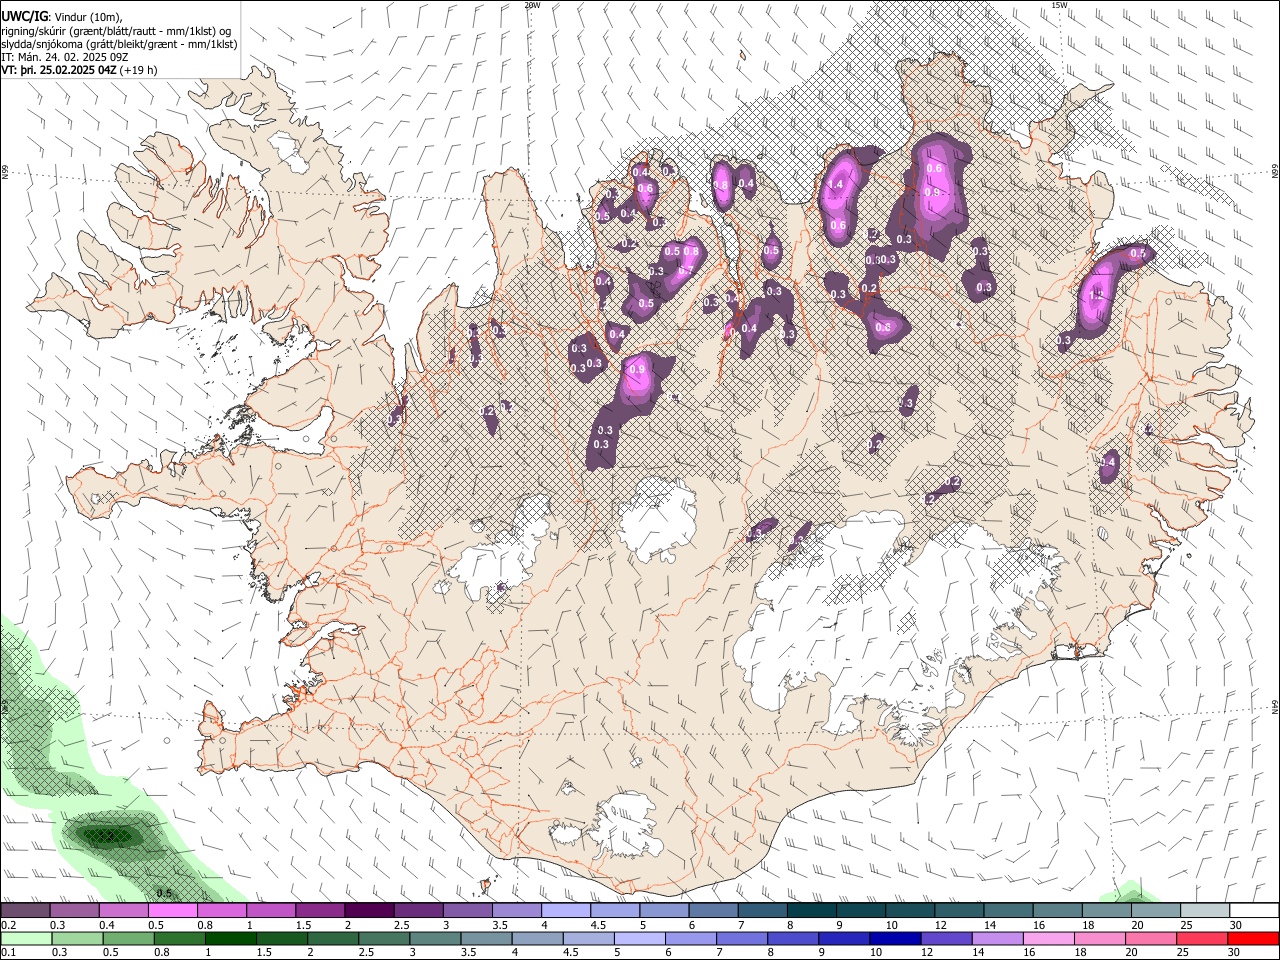Click the VT: þri. 25.02.2025 04Z valid time

pos(59,71)
